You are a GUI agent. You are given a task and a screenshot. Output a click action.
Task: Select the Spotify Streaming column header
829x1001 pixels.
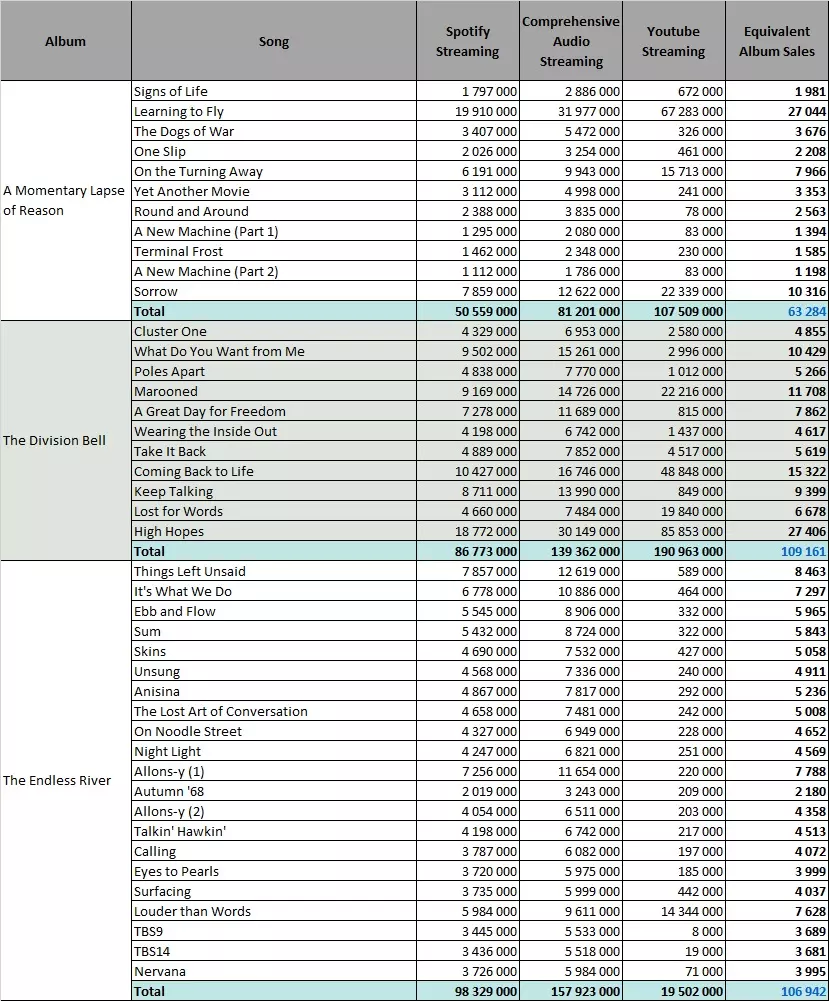pos(468,41)
